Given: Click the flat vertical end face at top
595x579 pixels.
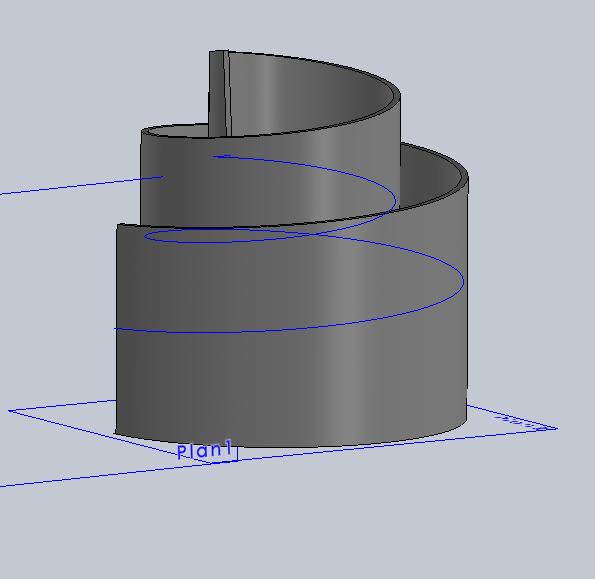Looking at the screenshot, I should [217, 93].
